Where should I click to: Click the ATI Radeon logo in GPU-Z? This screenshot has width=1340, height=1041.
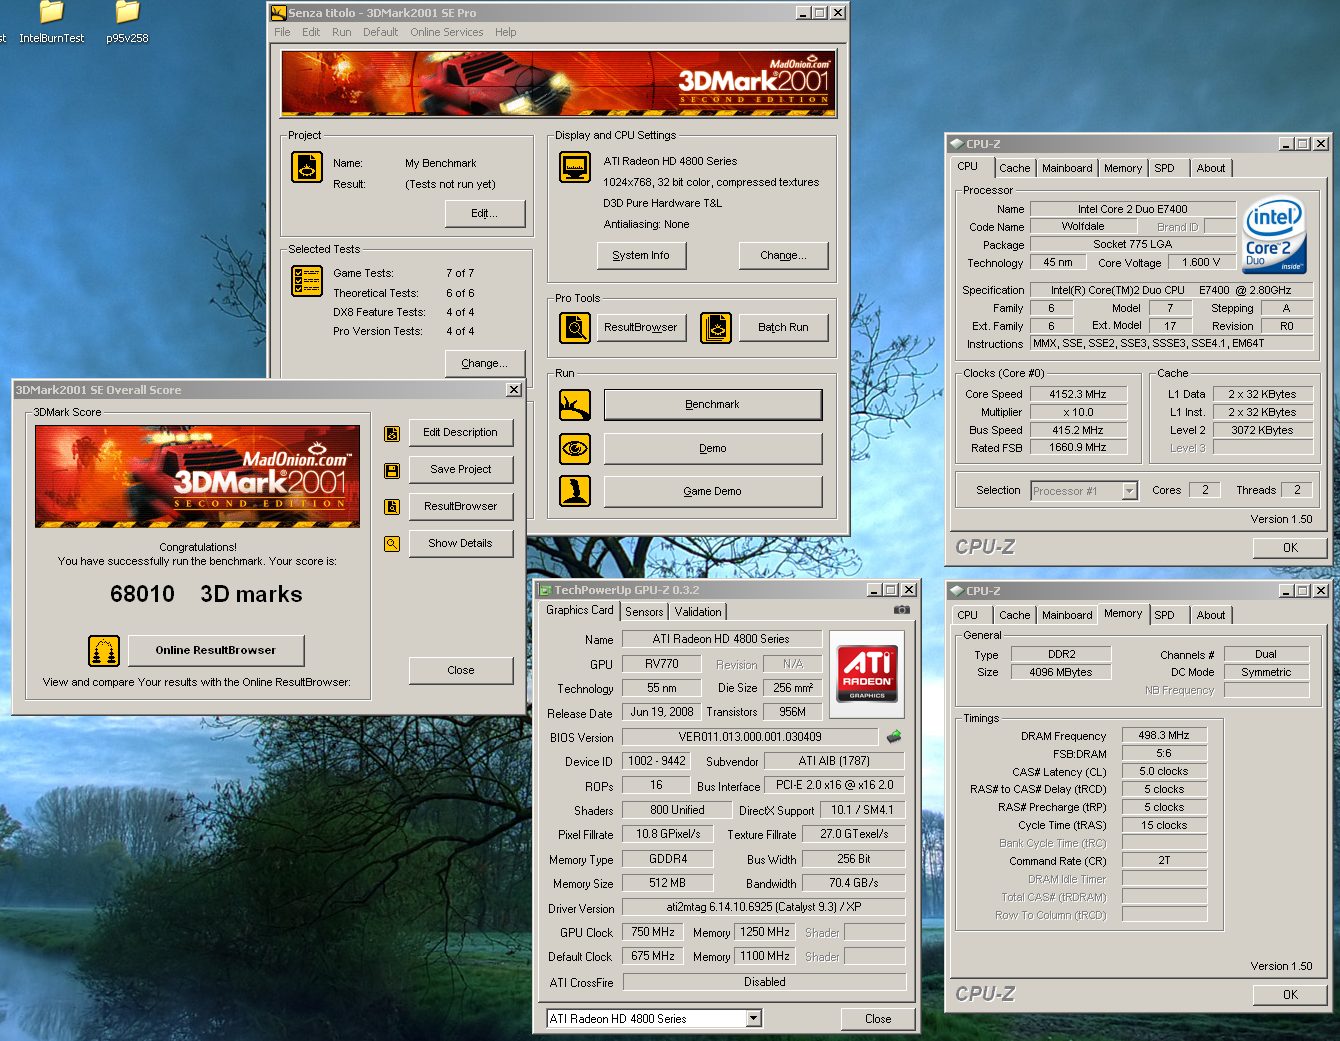(x=867, y=674)
